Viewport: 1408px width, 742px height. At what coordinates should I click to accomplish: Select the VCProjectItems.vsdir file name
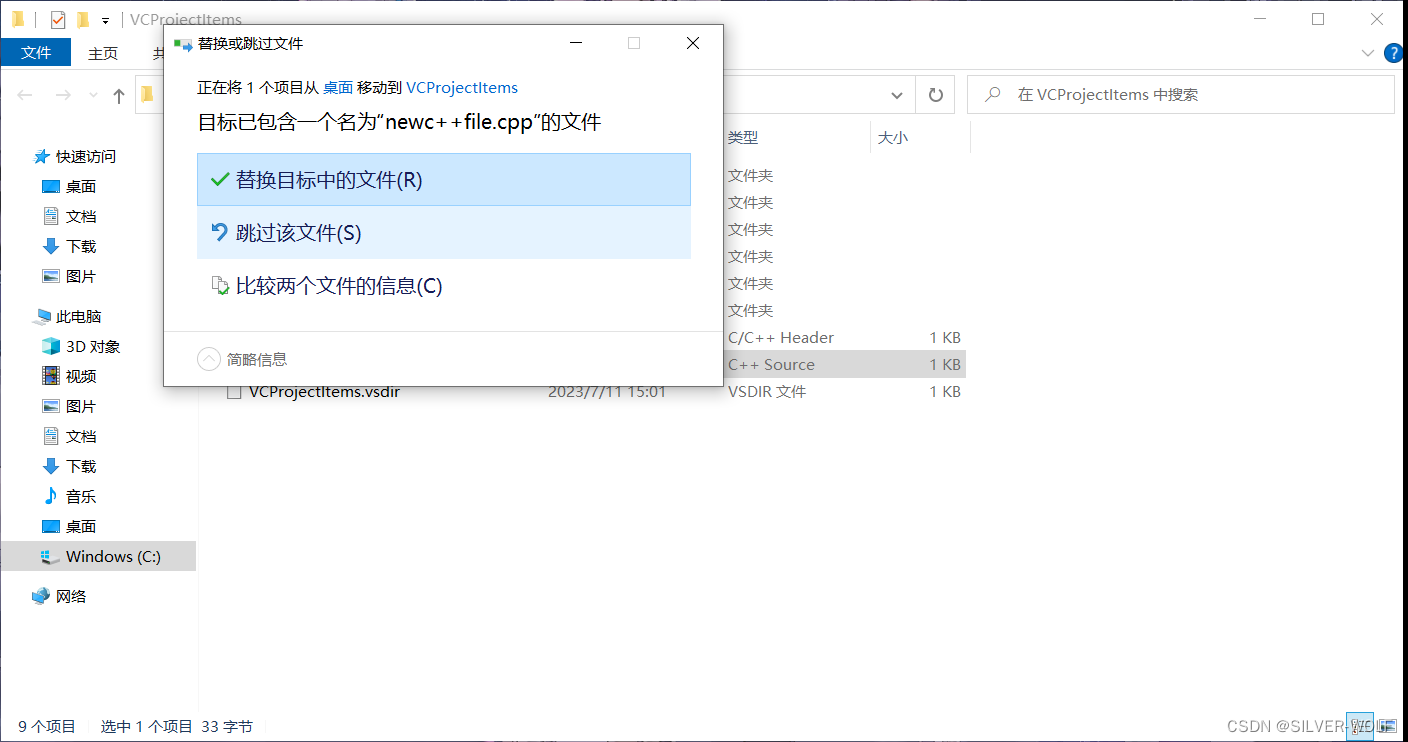pyautogui.click(x=324, y=392)
